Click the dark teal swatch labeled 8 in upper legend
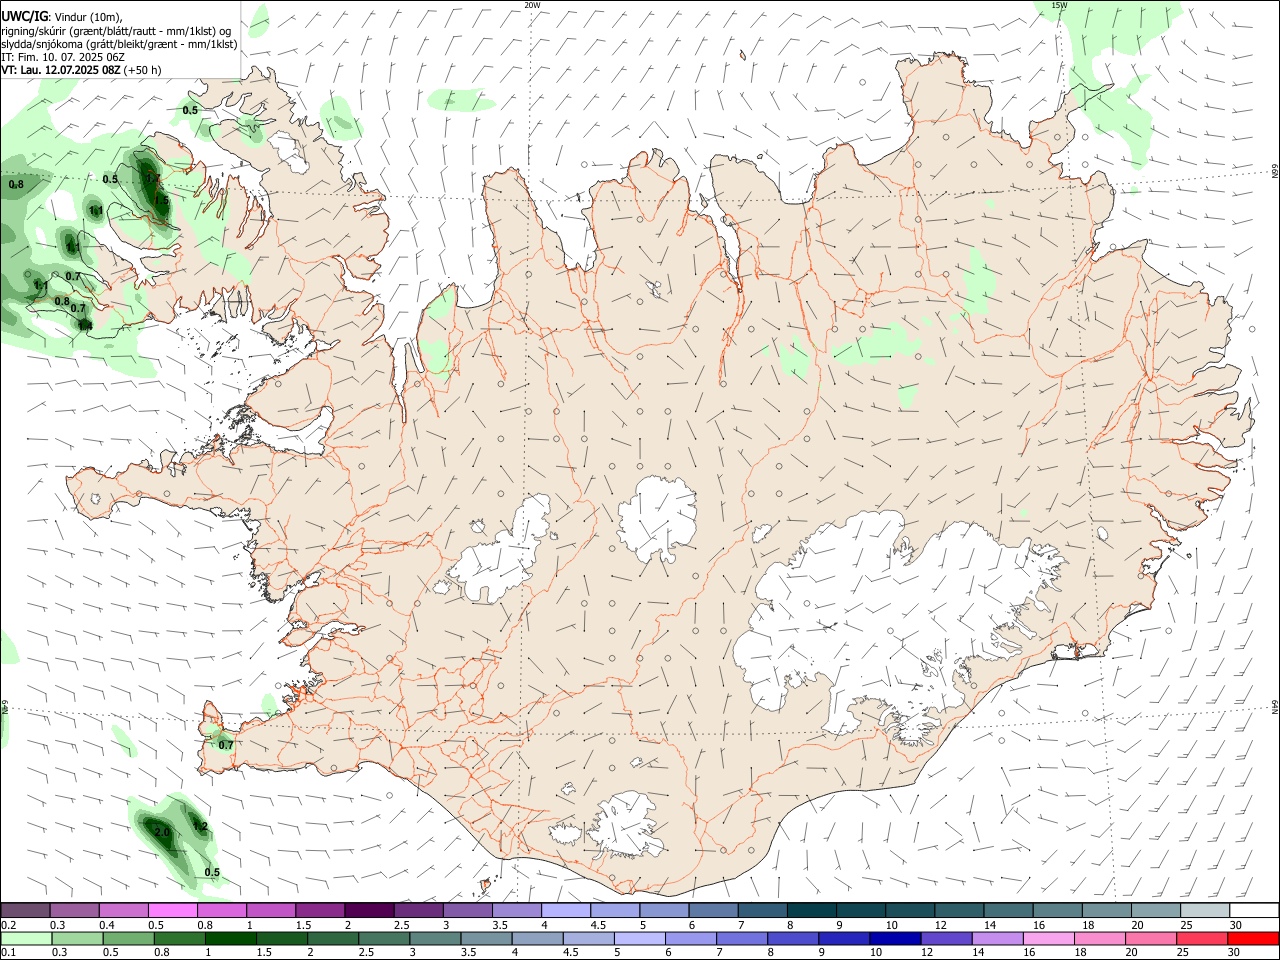The width and height of the screenshot is (1280, 960). pos(813,910)
